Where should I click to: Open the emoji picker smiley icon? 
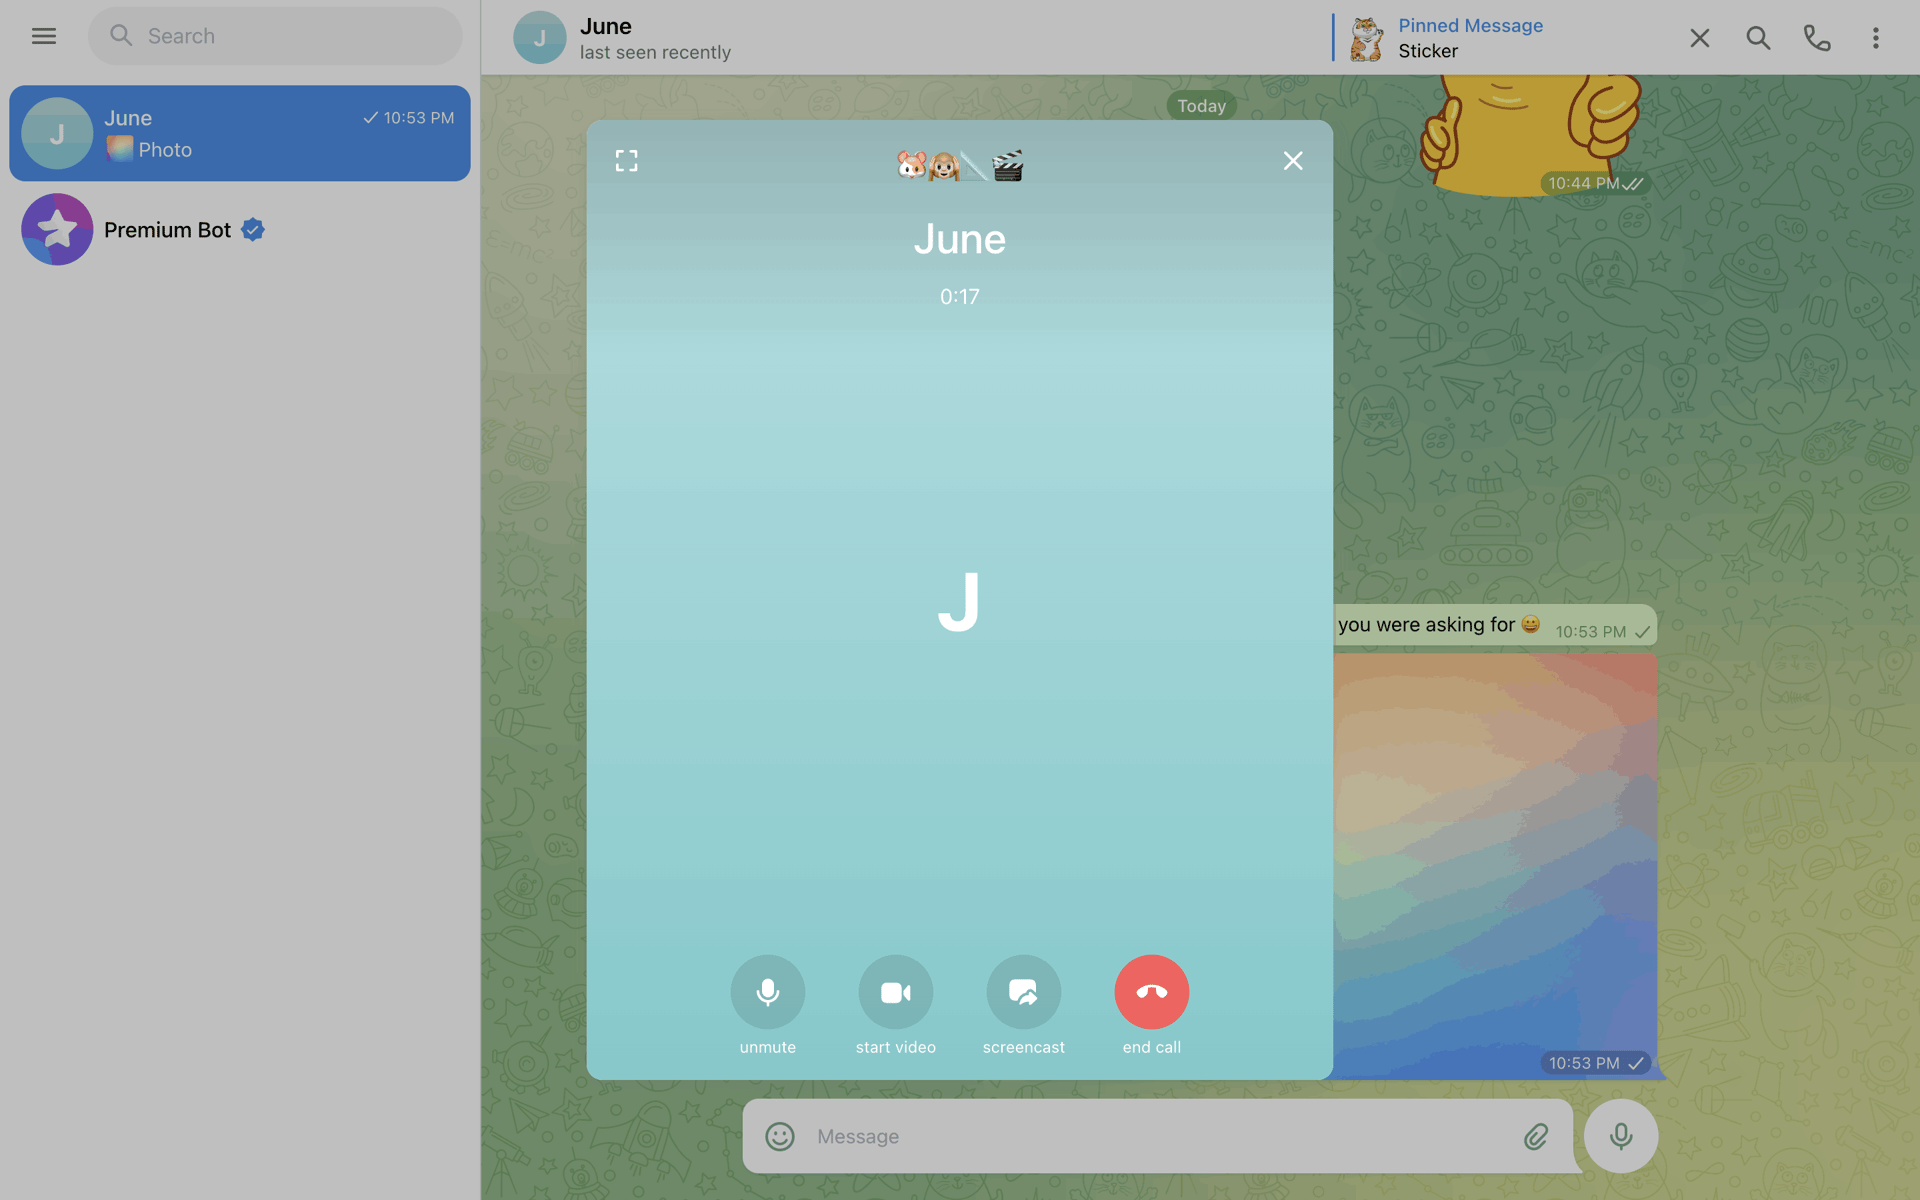780,1136
